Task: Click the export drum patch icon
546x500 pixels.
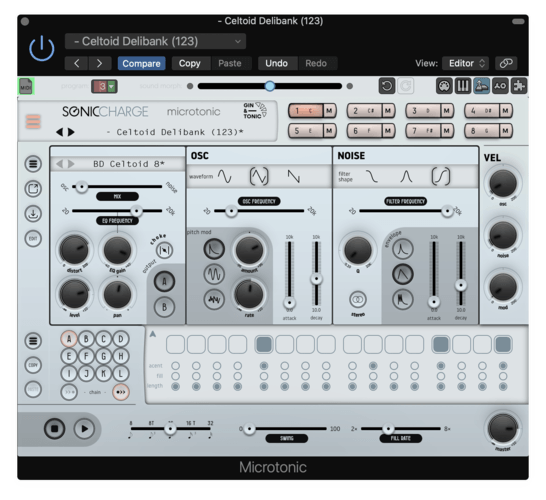Action: (x=33, y=189)
